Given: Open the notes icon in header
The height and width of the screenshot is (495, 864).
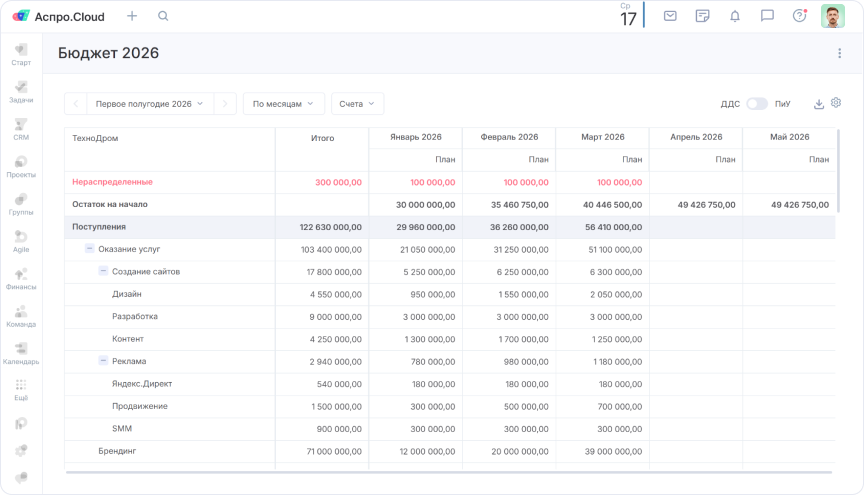Looking at the screenshot, I should point(703,16).
